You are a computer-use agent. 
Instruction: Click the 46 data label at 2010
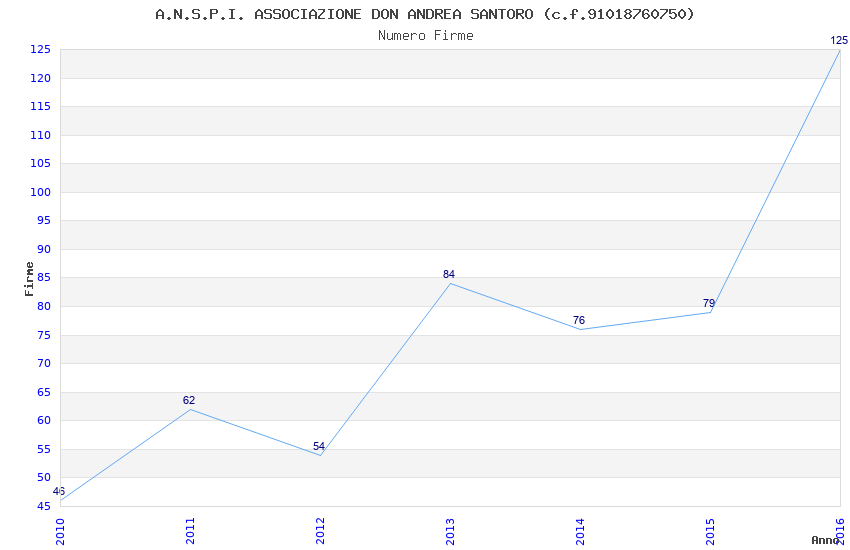59,491
